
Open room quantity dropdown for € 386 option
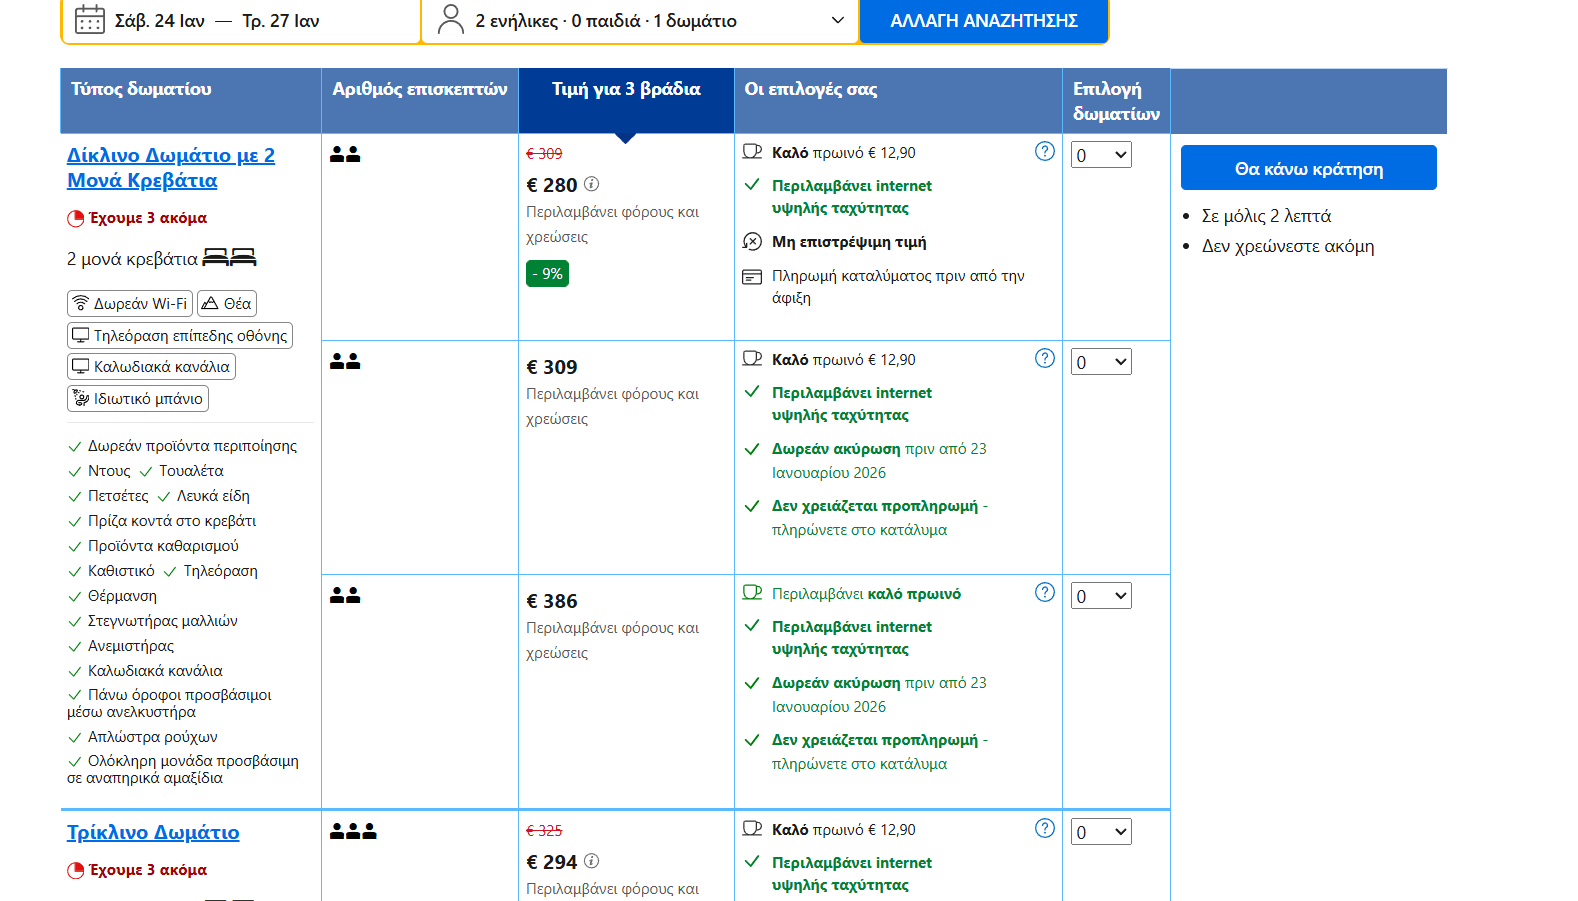pos(1101,596)
